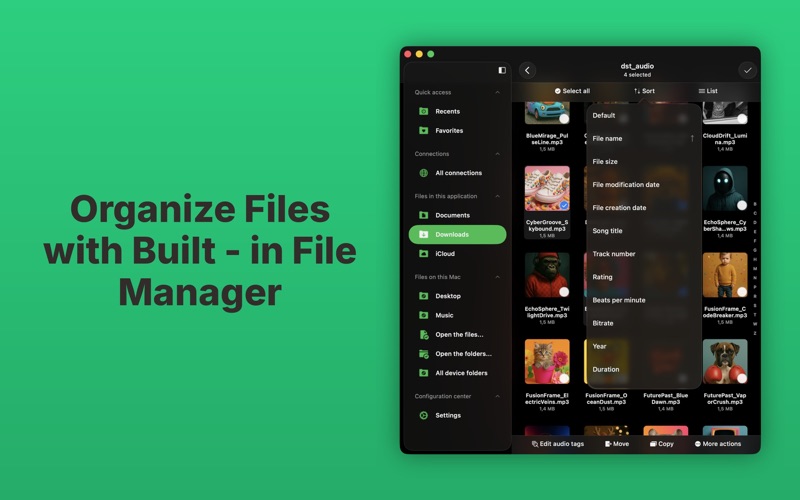The width and height of the screenshot is (800, 500).
Task: Toggle selection circle on EchoSphere_TwilightDrive.mp3
Action: pos(564,292)
